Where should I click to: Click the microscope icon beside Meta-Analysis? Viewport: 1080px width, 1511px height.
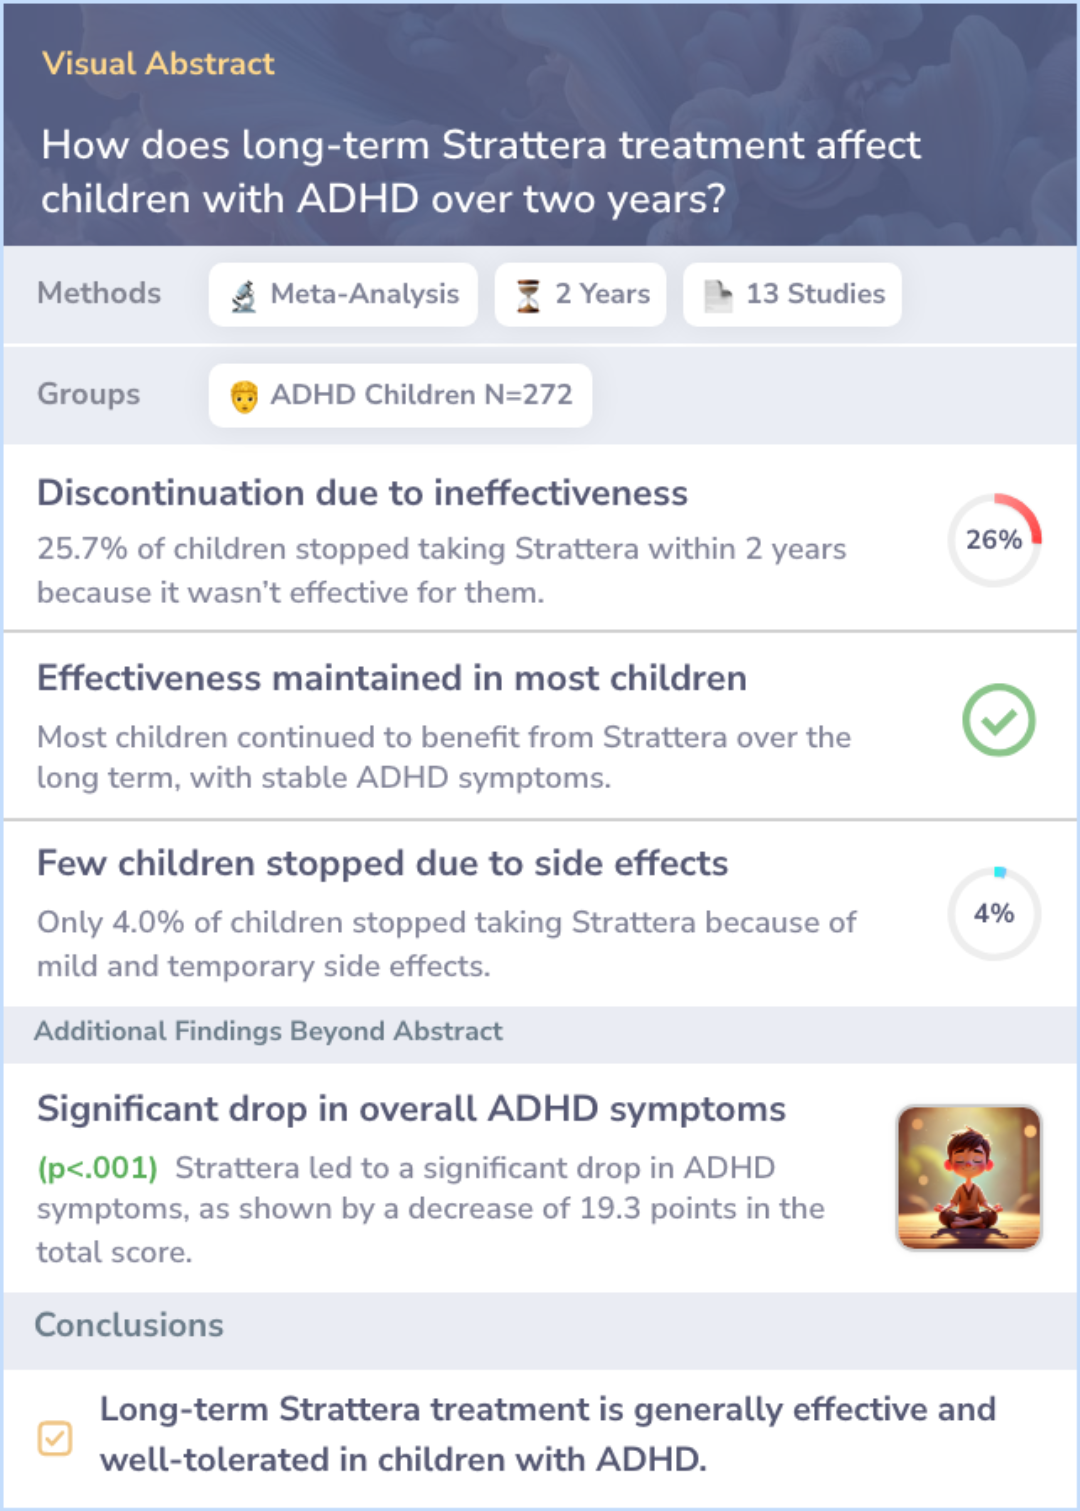(x=244, y=295)
